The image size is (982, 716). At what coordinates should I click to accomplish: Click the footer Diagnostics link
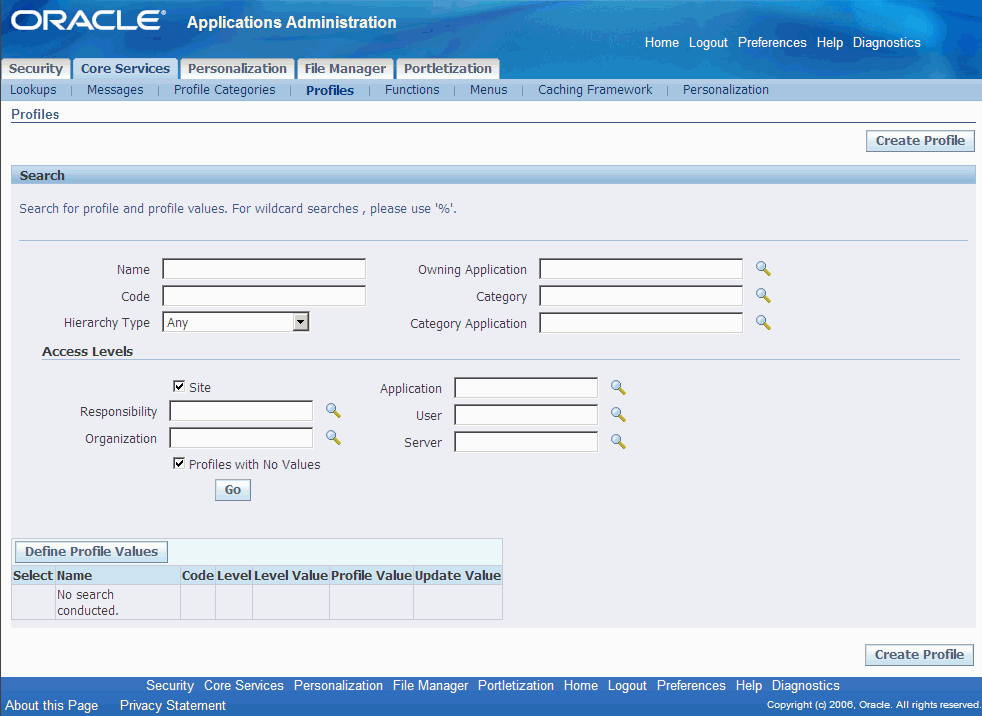tap(805, 685)
